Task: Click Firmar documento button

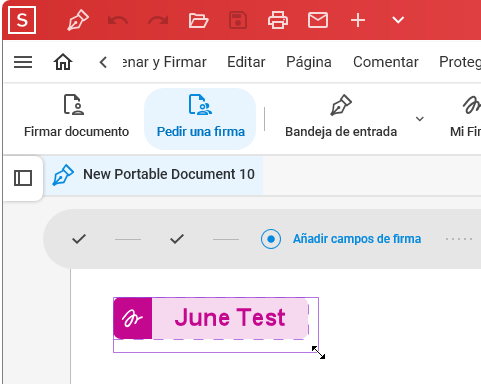Action: click(76, 117)
